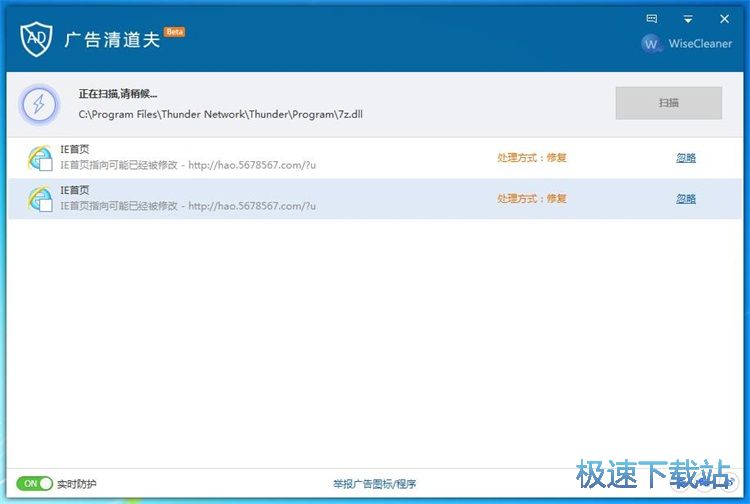Click the IE icon in first IE首页 row

[40, 158]
